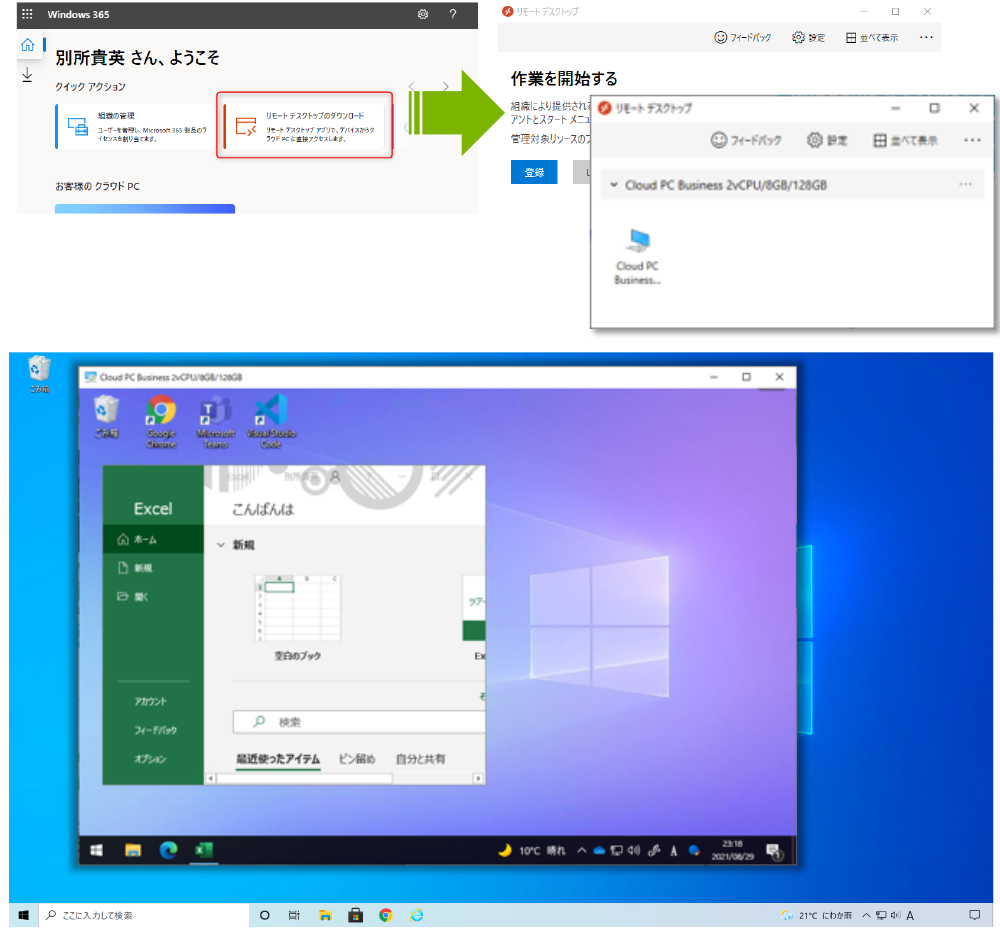This screenshot has height=944, width=1000.
Task: Click the Excel horizontal scrollbar left arrow
Action: tap(211, 778)
